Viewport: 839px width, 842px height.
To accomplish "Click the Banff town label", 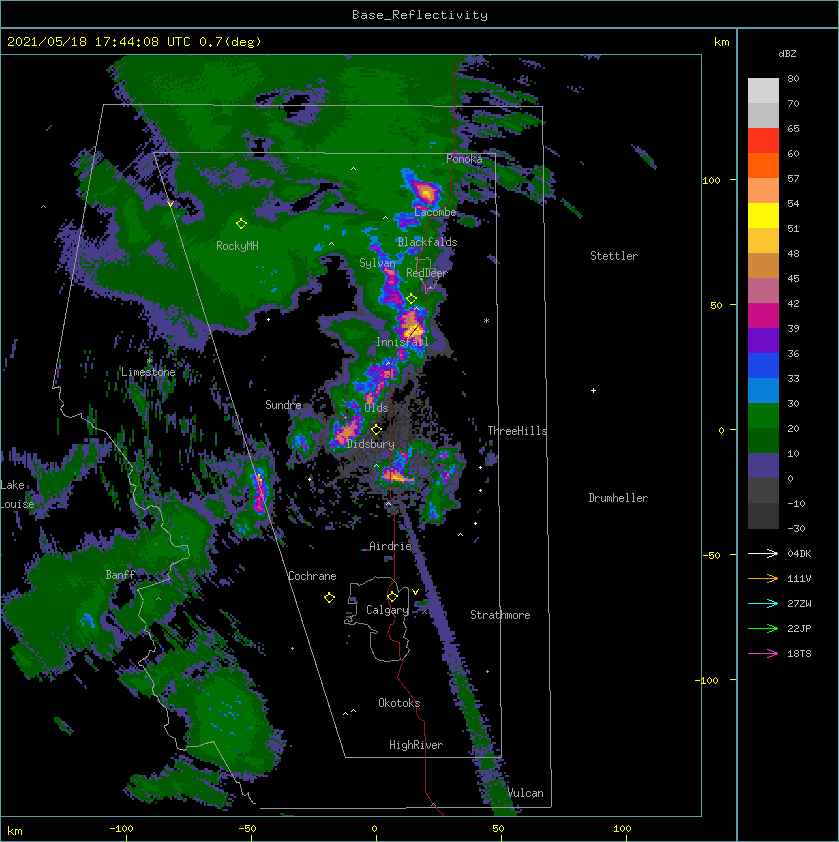I will click(x=120, y=575).
